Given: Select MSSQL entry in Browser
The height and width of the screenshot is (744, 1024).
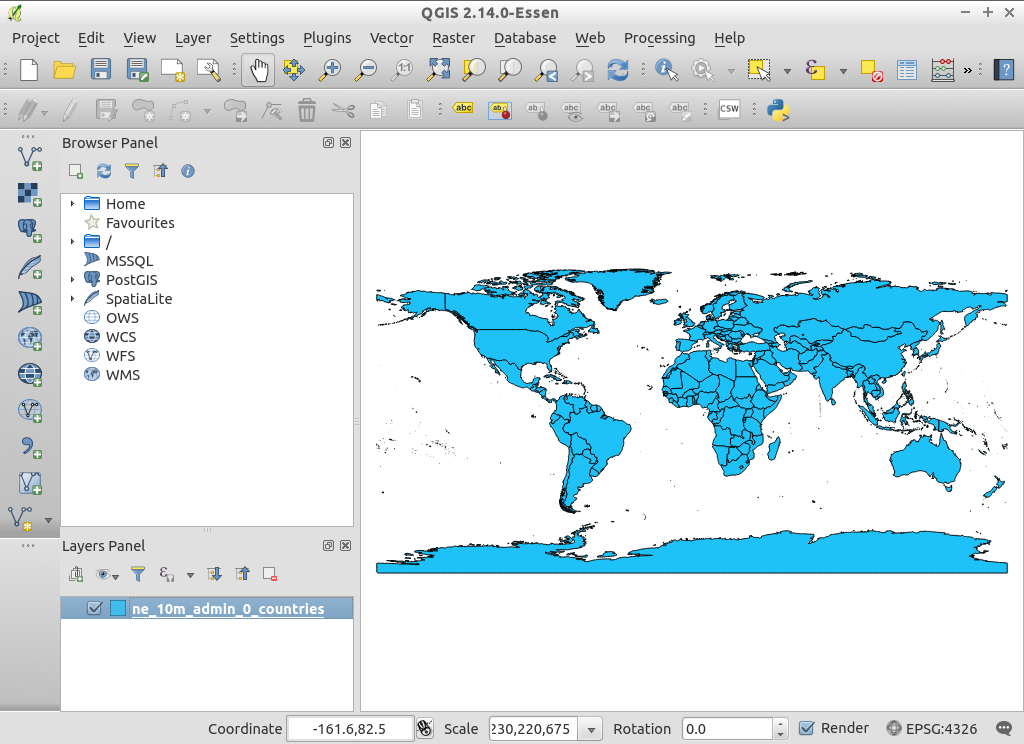Looking at the screenshot, I should click(x=129, y=261).
